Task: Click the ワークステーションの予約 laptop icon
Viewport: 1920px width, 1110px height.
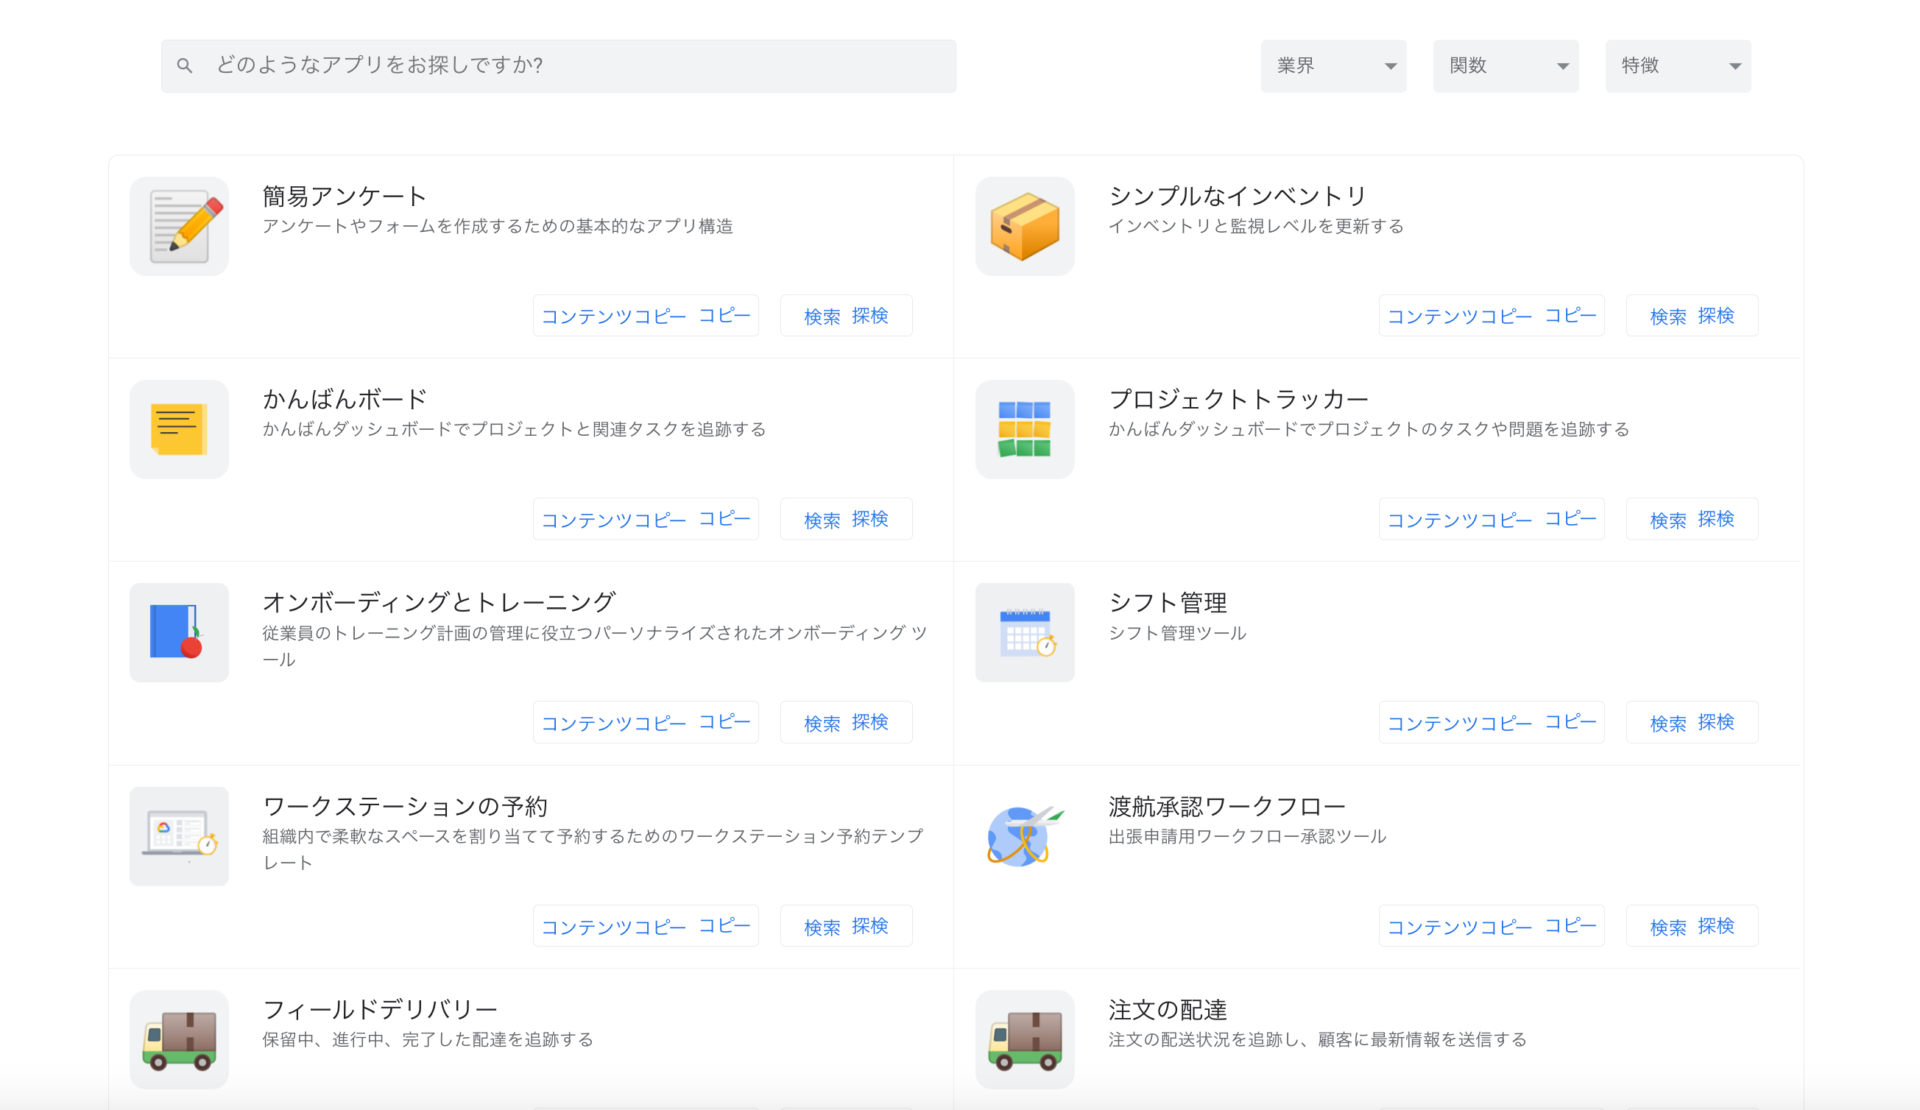Action: (x=179, y=836)
